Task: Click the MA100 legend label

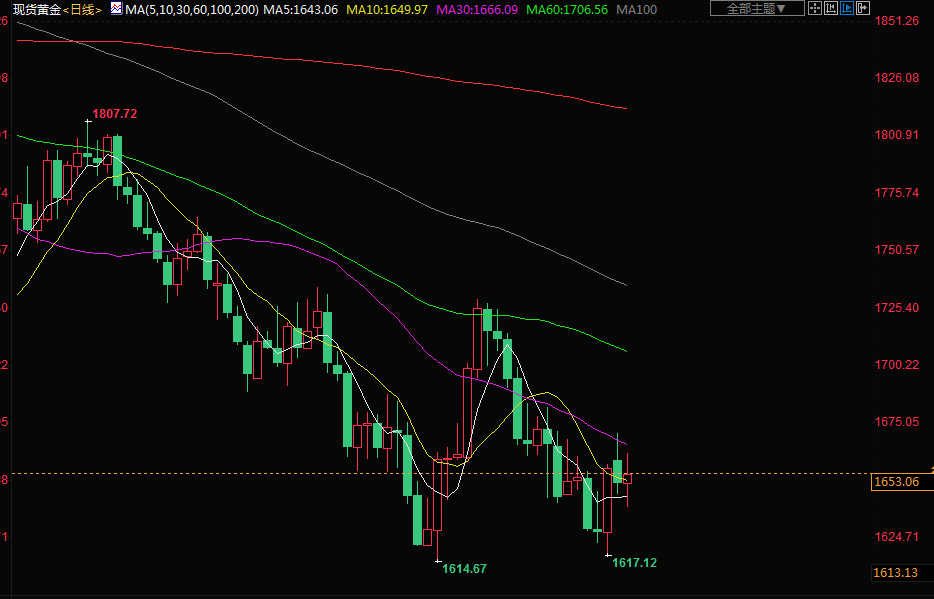Action: tap(637, 9)
